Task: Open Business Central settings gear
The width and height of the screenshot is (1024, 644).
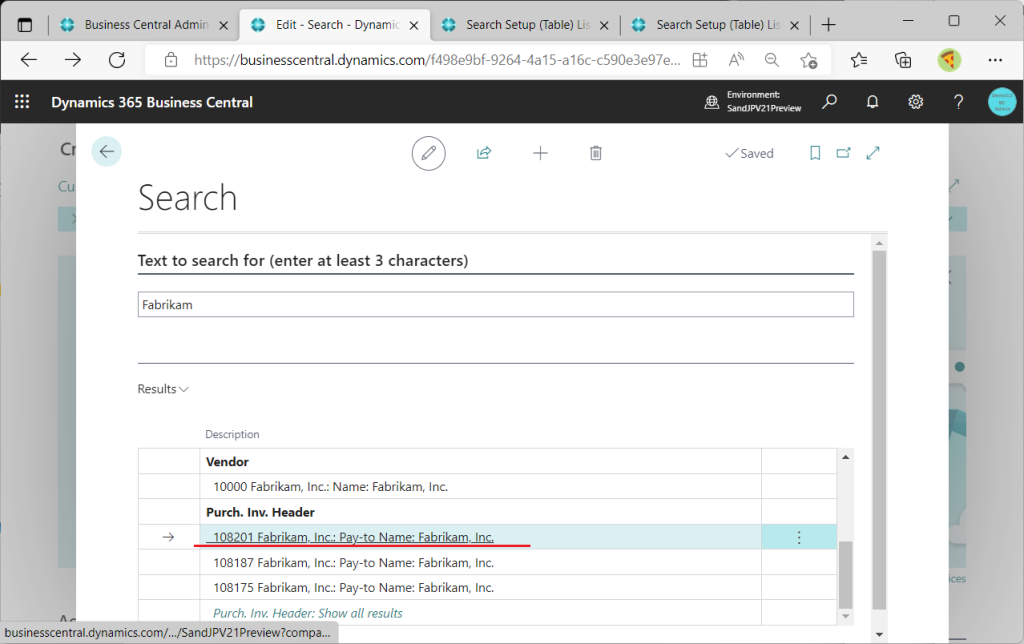Action: click(x=916, y=102)
